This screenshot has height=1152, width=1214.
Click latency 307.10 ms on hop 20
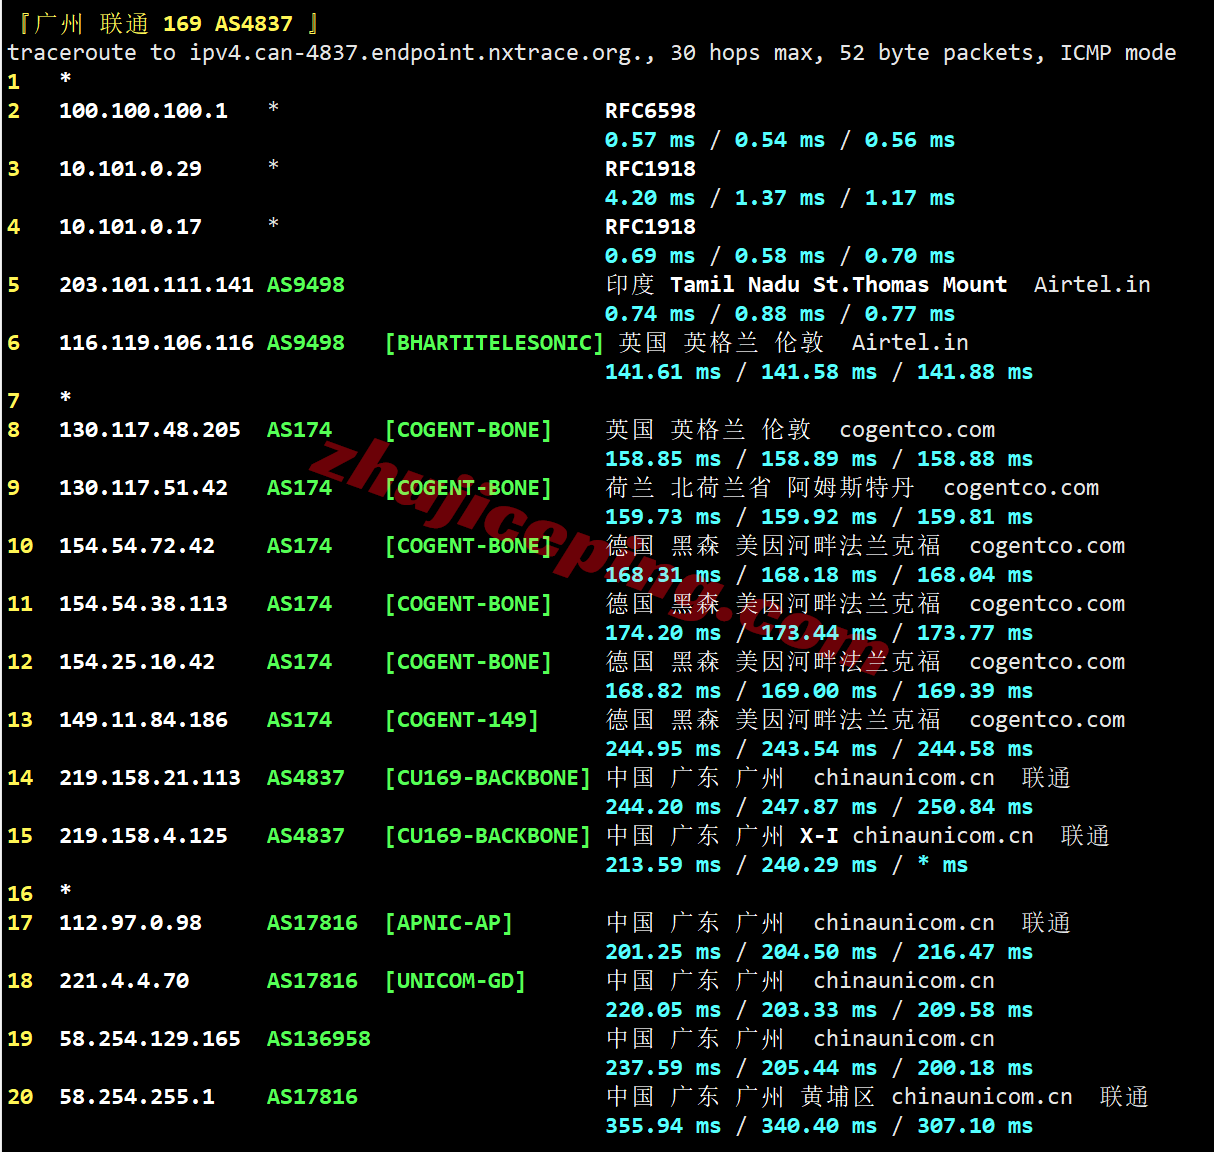pyautogui.click(x=975, y=1126)
